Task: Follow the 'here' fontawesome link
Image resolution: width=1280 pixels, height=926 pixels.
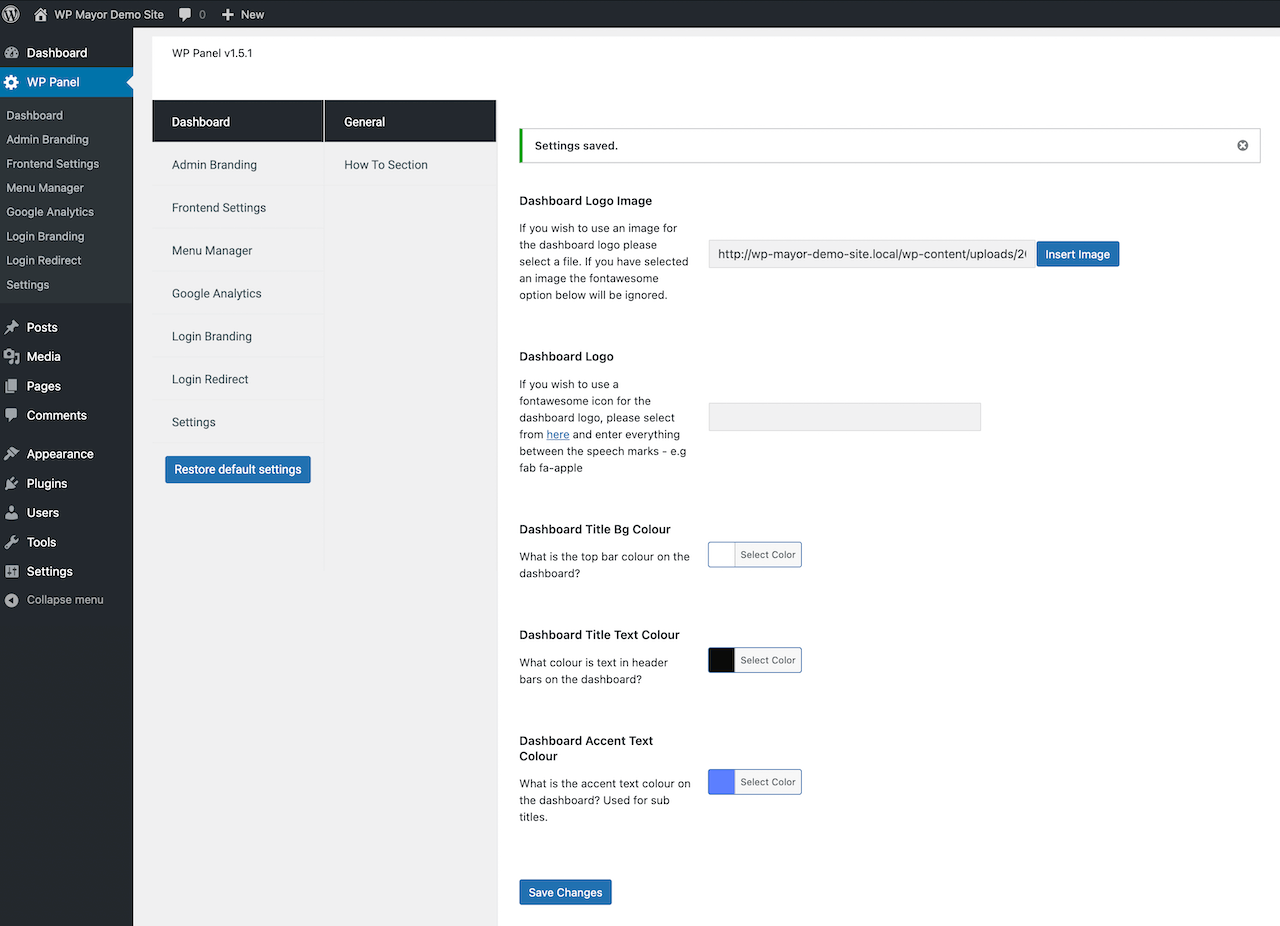Action: click(x=558, y=435)
